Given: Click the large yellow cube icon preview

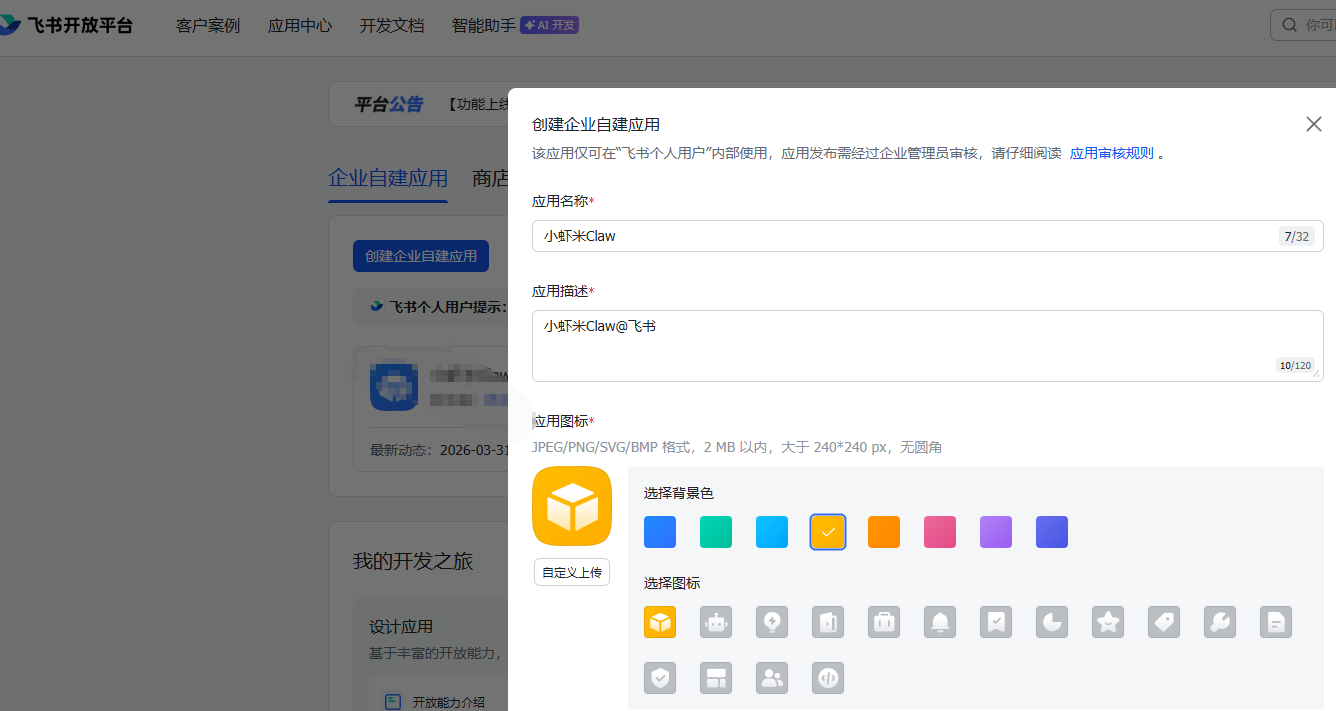Looking at the screenshot, I should [x=572, y=506].
